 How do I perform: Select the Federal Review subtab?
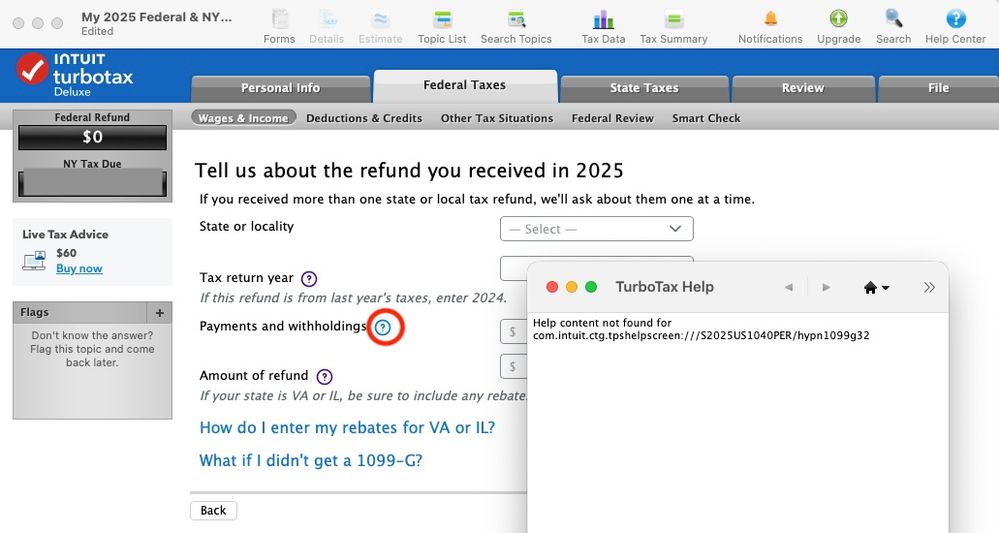[612, 118]
